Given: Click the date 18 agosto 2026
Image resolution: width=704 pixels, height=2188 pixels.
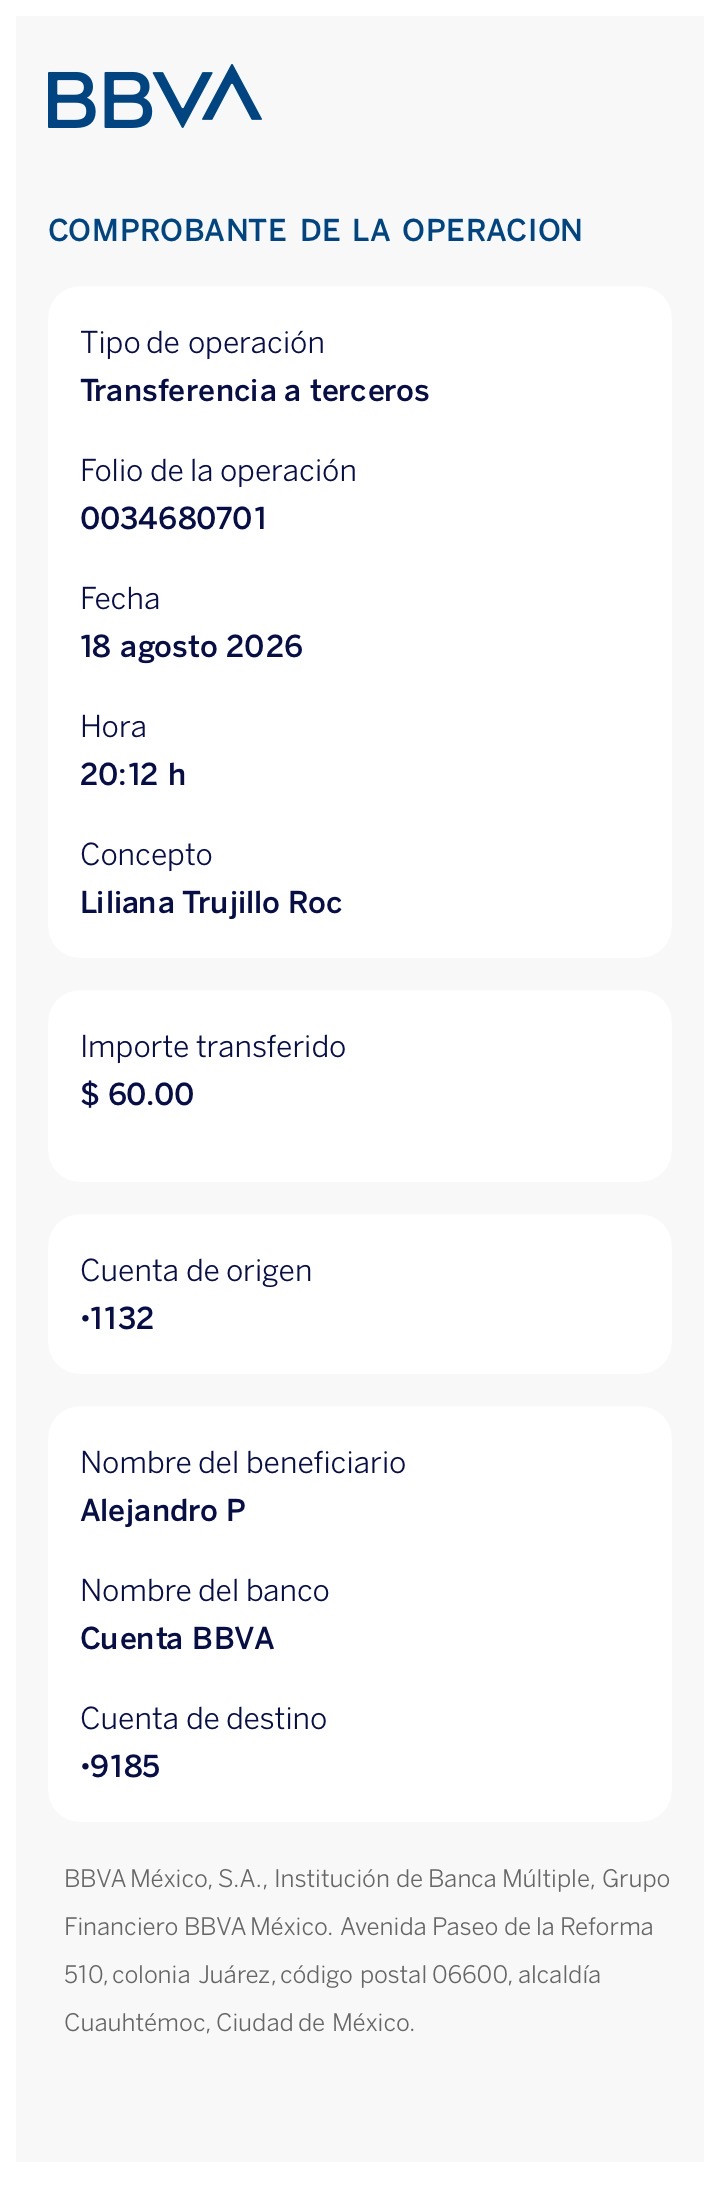Looking at the screenshot, I should coord(192,647).
